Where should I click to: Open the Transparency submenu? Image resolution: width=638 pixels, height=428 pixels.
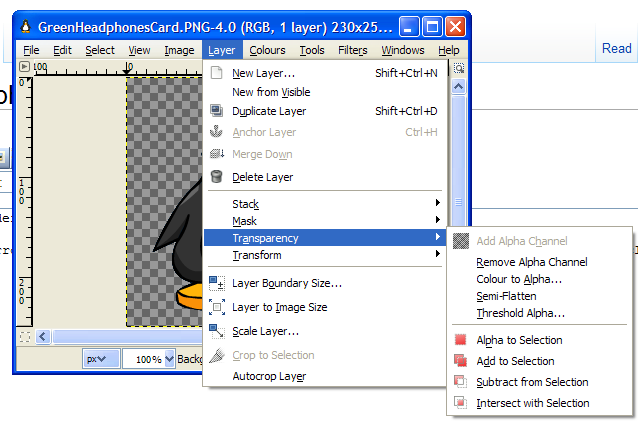point(325,238)
